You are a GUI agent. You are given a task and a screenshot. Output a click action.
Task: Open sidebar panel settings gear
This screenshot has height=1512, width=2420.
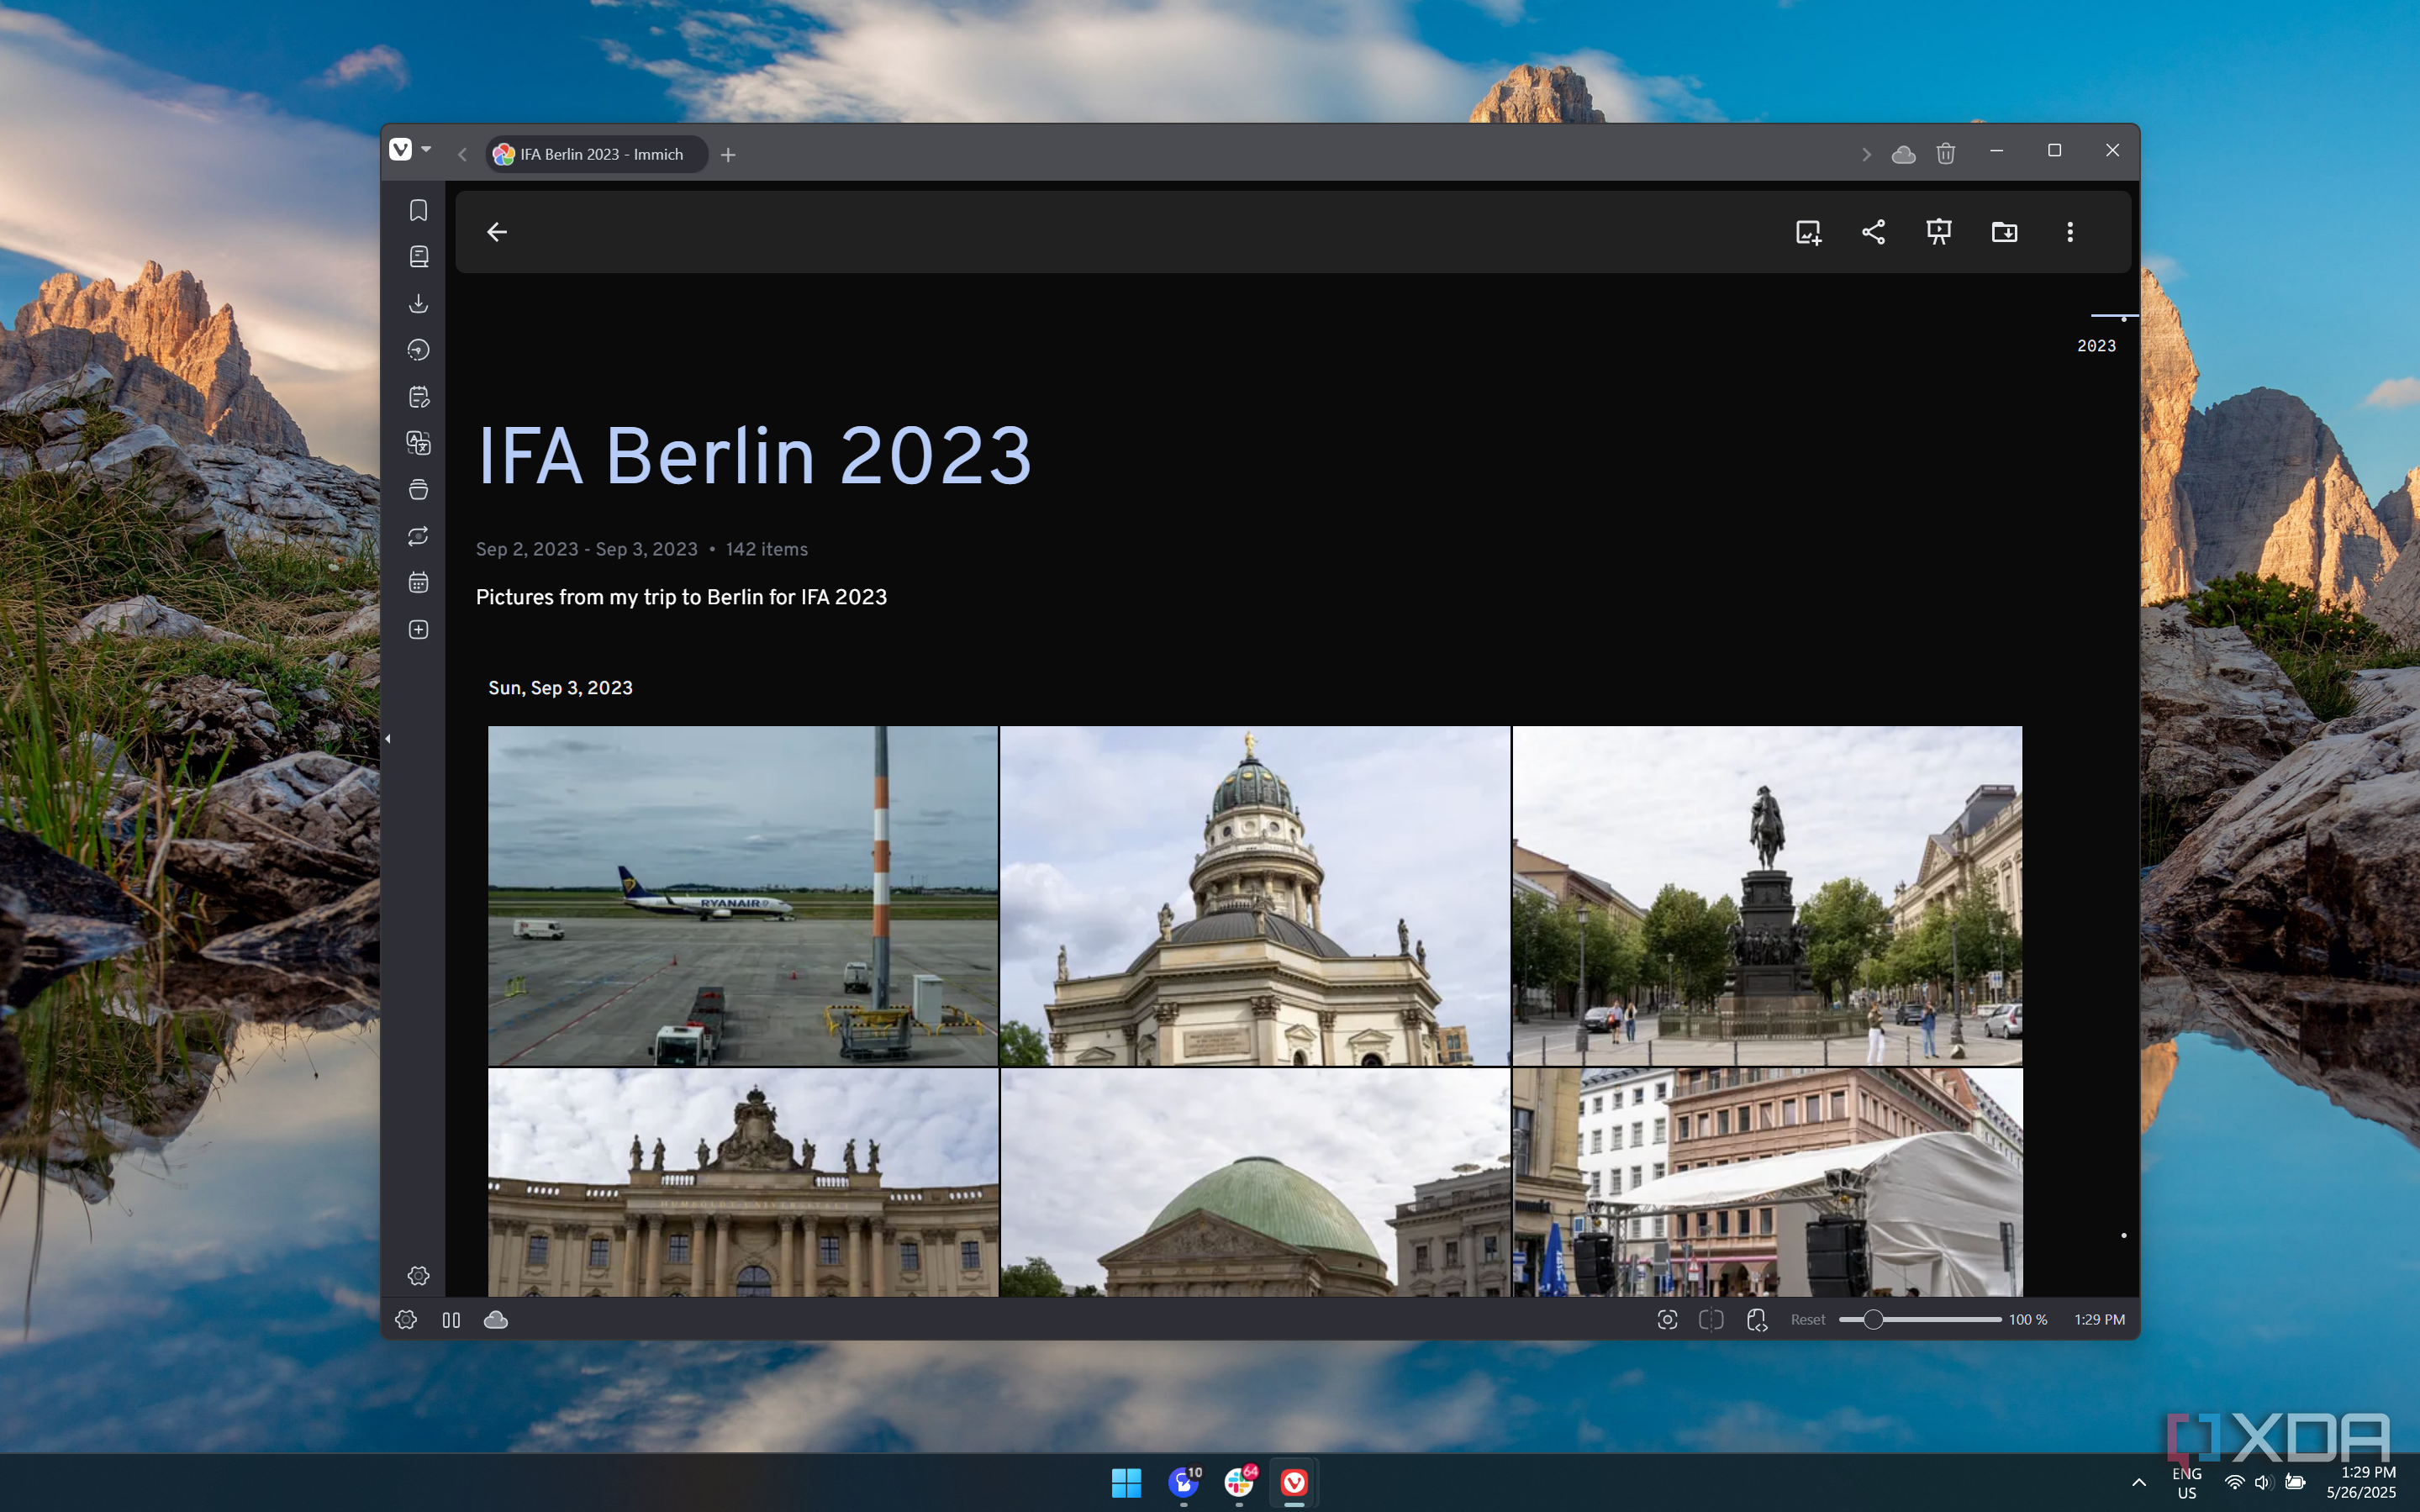418,1275
